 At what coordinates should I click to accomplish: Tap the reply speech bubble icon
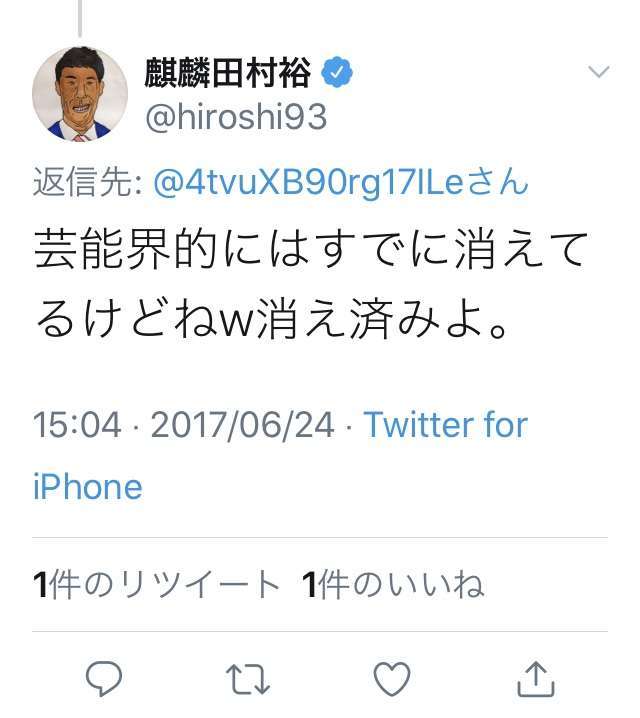pos(104,679)
